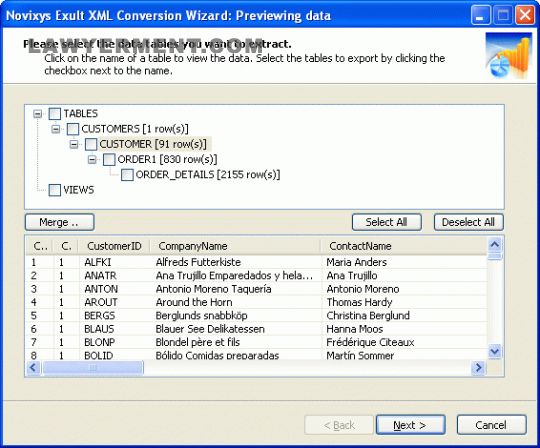Go to the Next wizard step
The width and height of the screenshot is (540, 448).
(x=411, y=425)
